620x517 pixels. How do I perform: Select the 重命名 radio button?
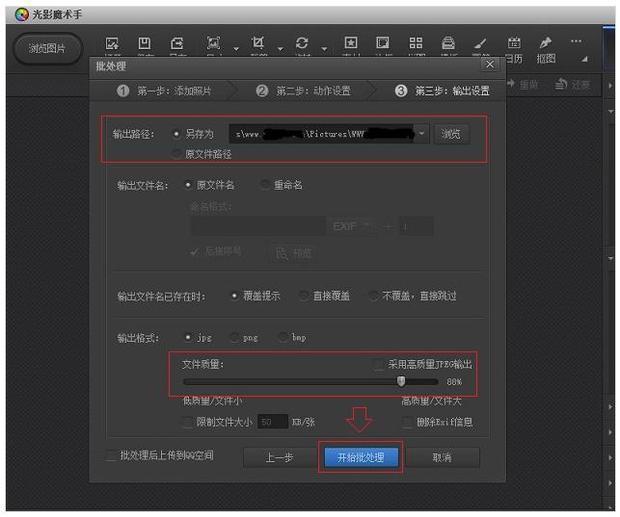(x=265, y=185)
